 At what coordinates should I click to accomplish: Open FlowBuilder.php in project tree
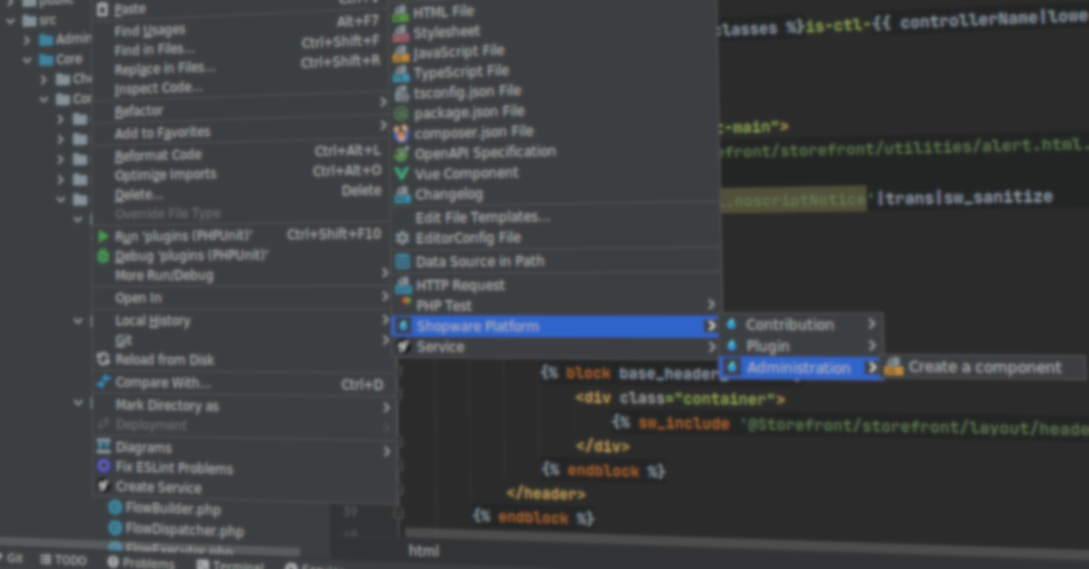coord(172,509)
